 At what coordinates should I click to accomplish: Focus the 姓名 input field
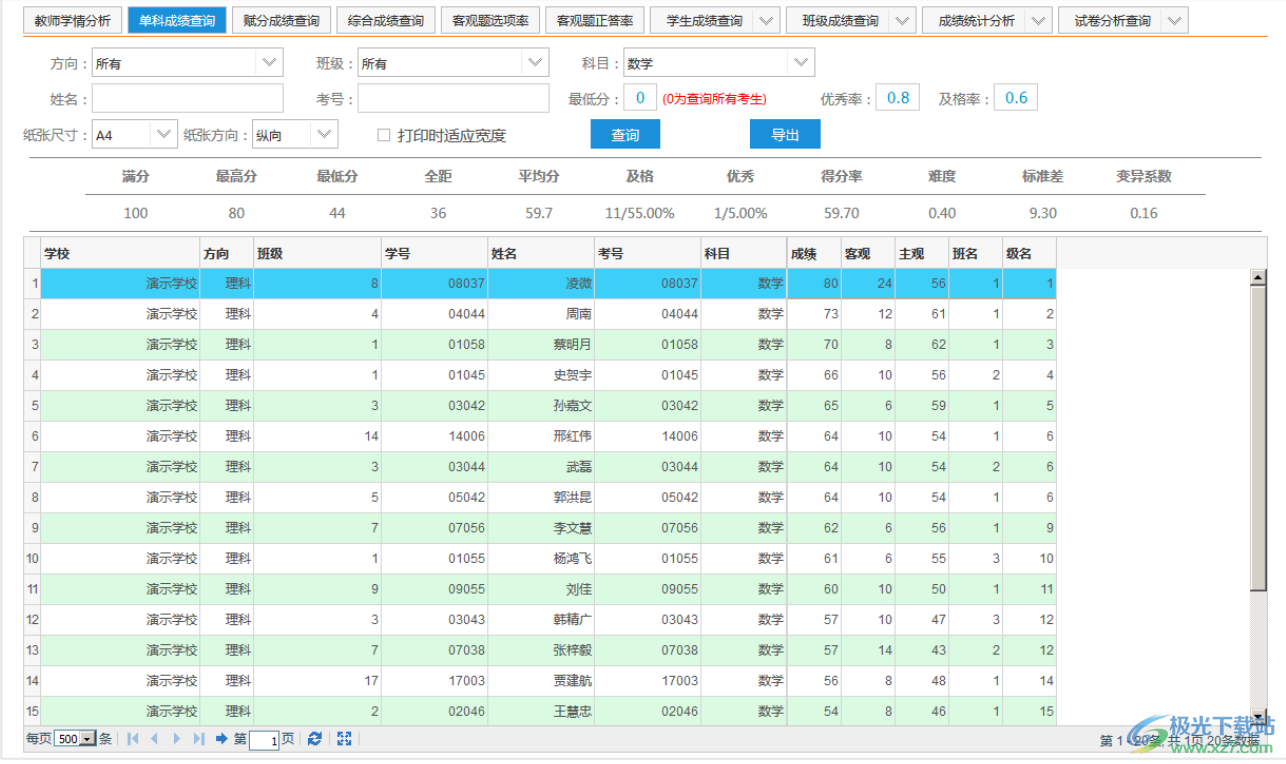(188, 98)
